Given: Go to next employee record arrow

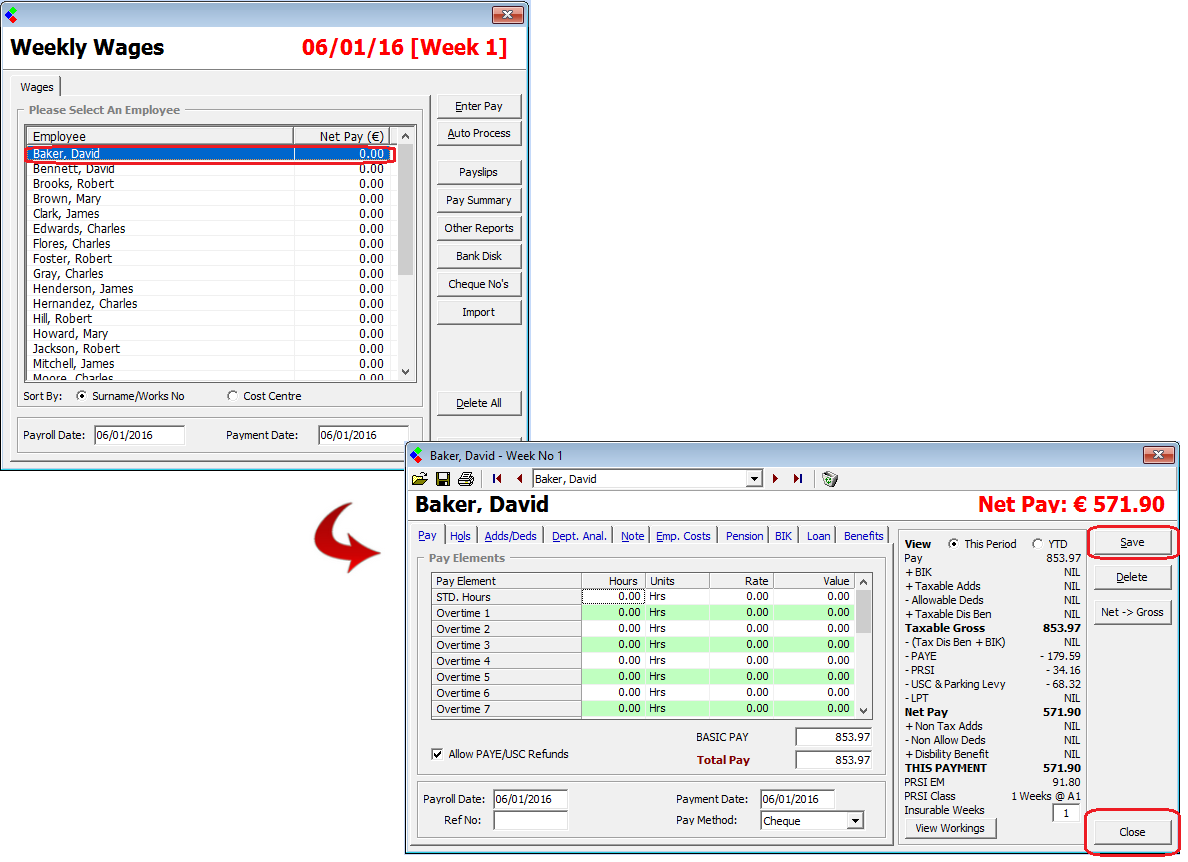Looking at the screenshot, I should coord(775,479).
